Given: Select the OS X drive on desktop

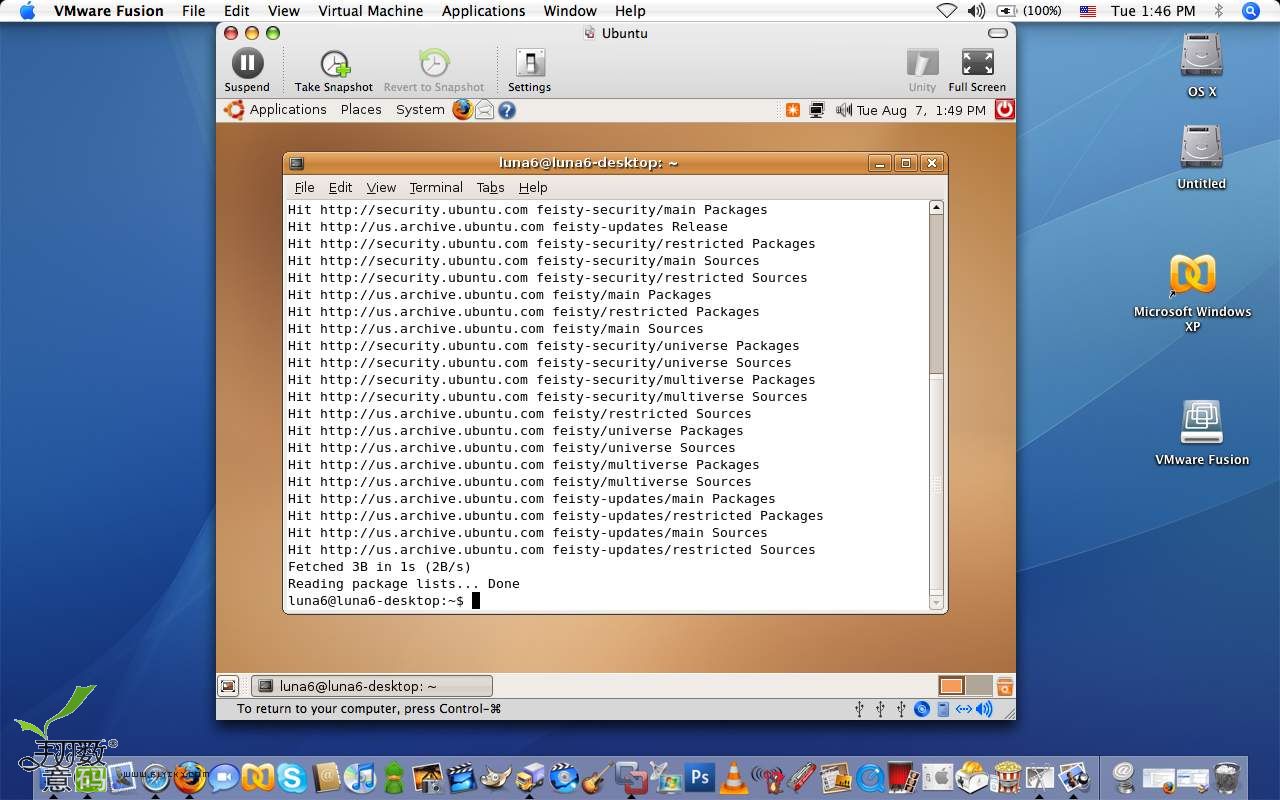Looking at the screenshot, I should point(1201,64).
